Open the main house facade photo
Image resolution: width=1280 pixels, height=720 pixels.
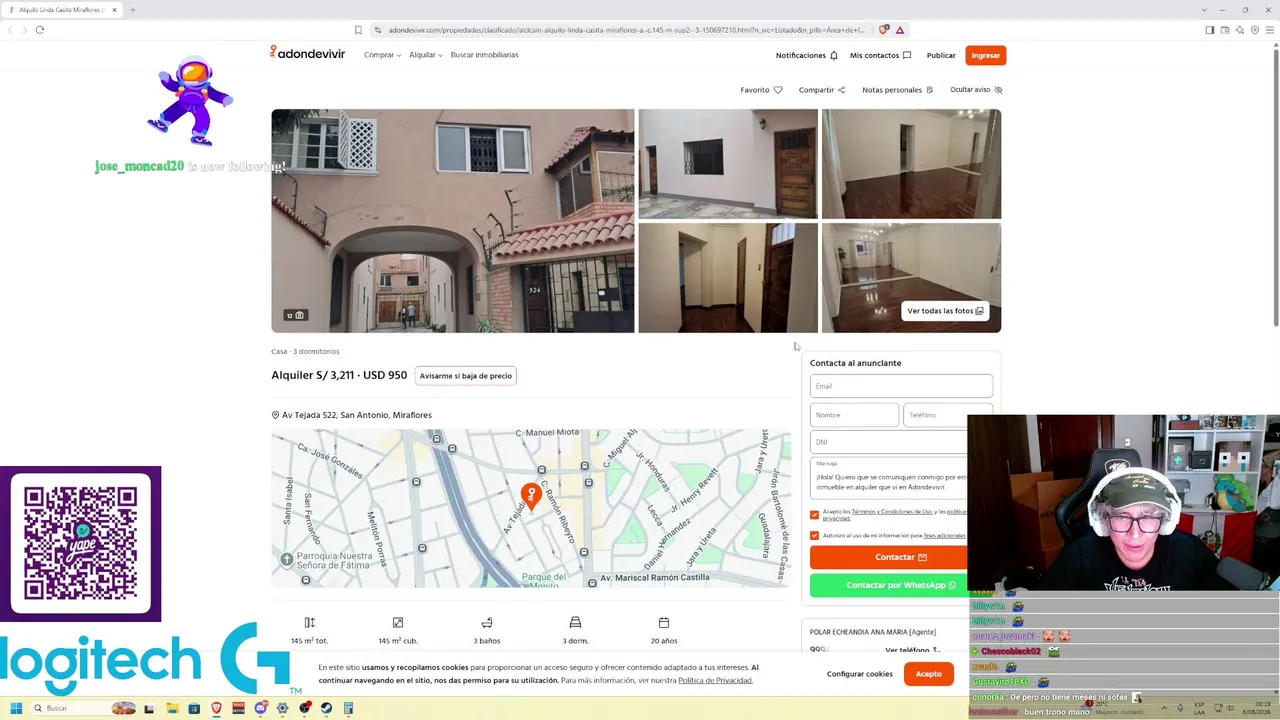coord(452,221)
